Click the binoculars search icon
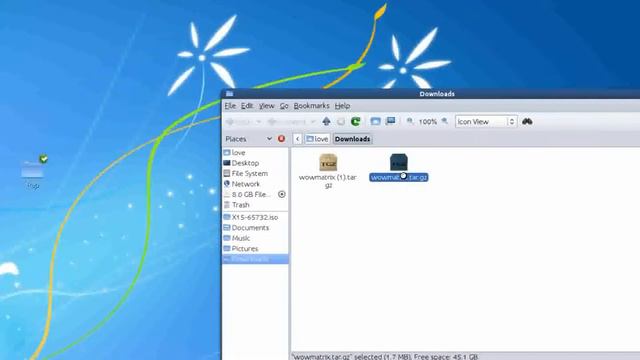Screen dimensions: 640x360 point(527,121)
